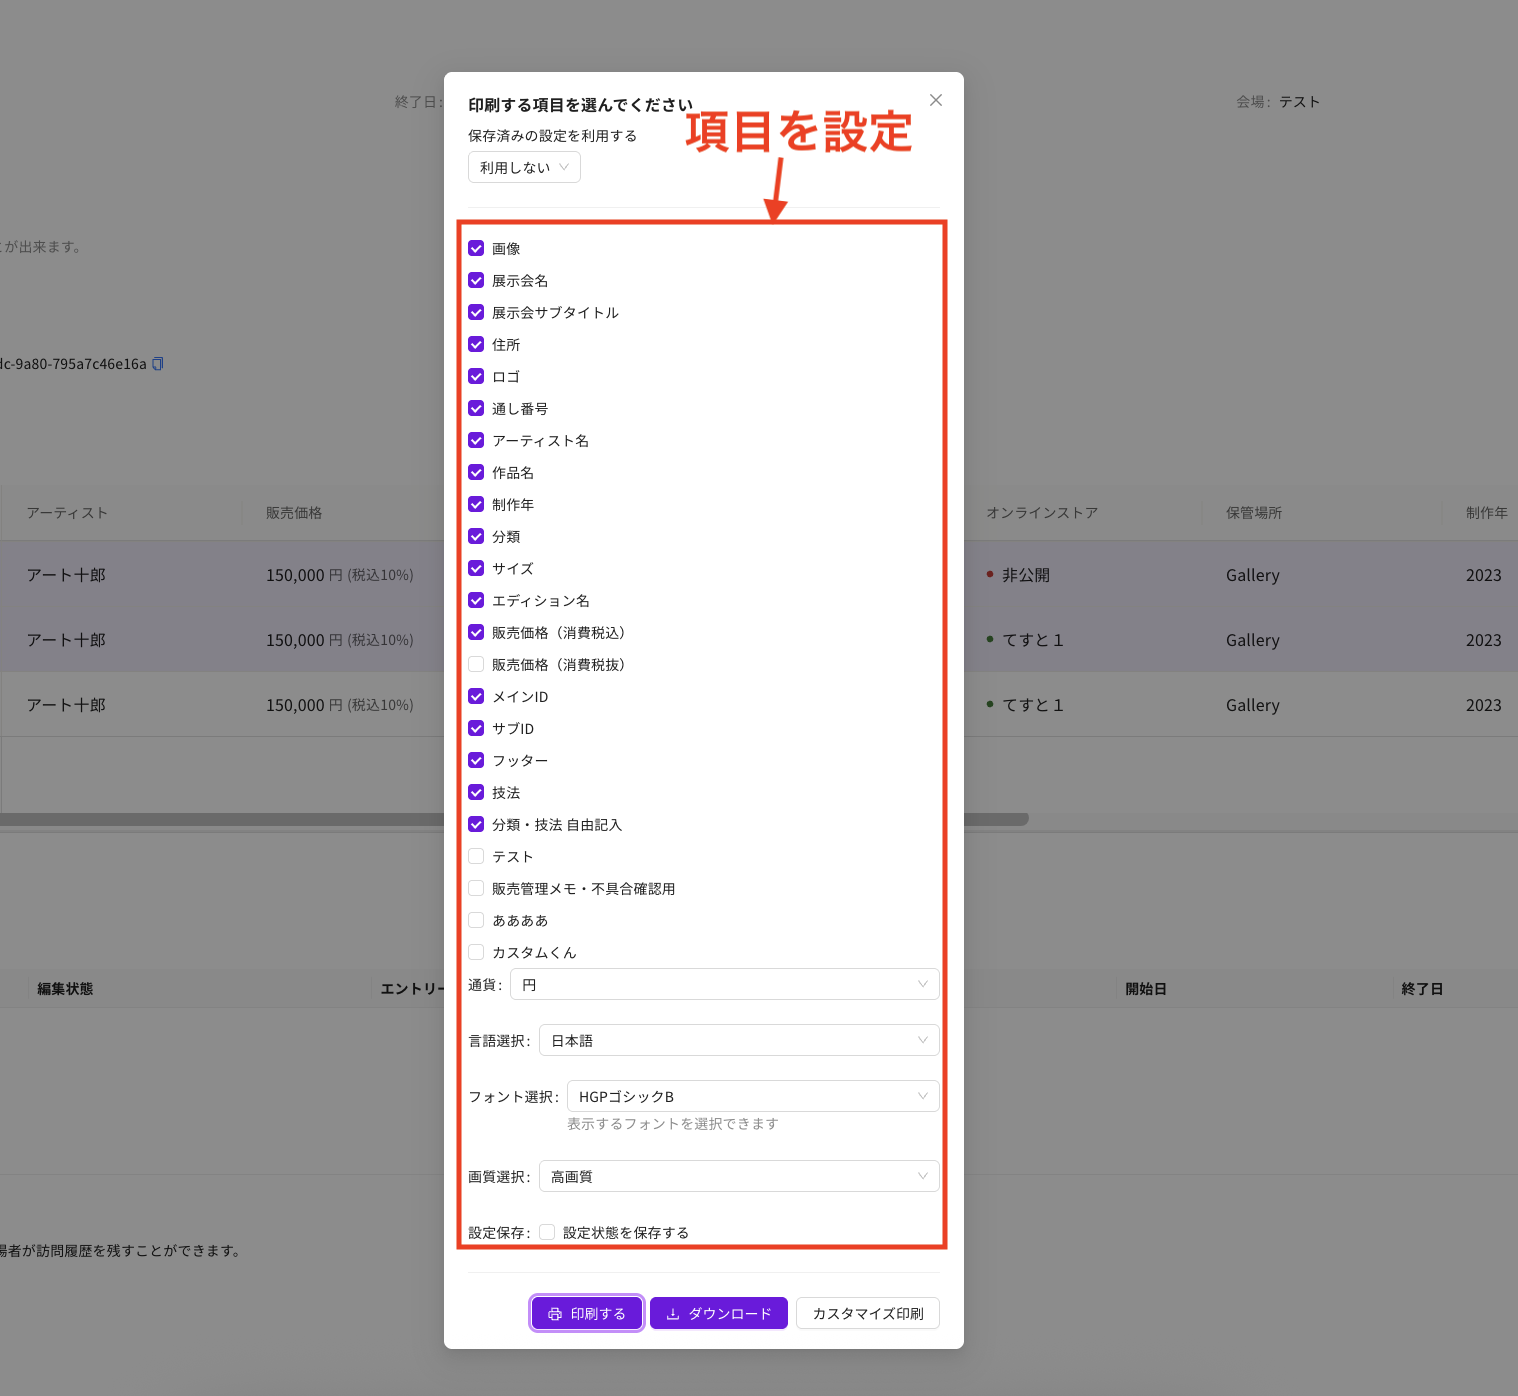This screenshot has height=1396, width=1518.
Task: Open カスタマイズ印刷 option
Action: click(867, 1313)
